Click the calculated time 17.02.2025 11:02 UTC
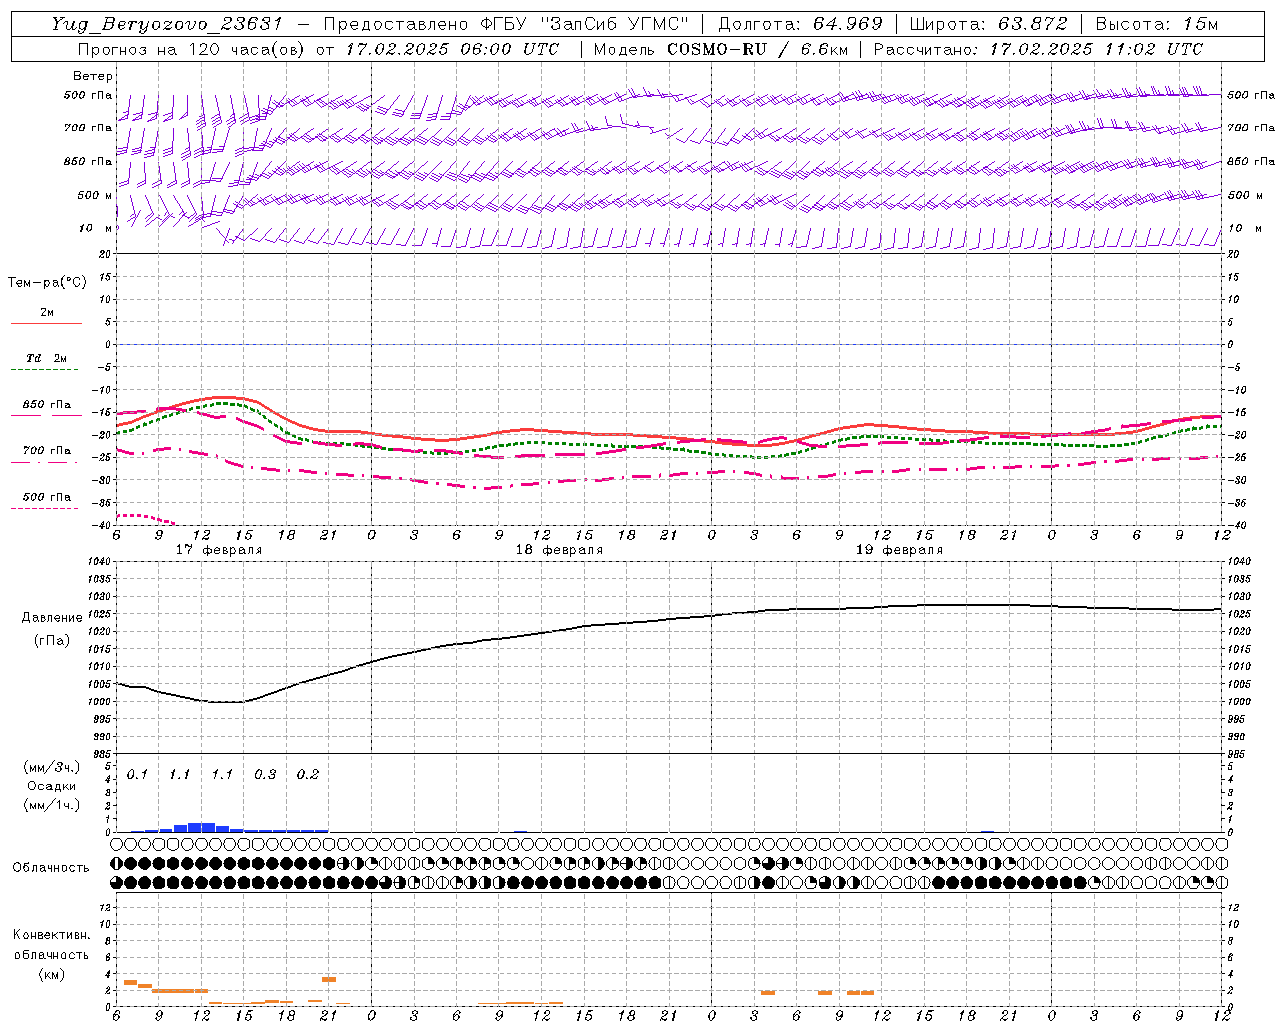1280x1024 pixels. pos(1096,49)
